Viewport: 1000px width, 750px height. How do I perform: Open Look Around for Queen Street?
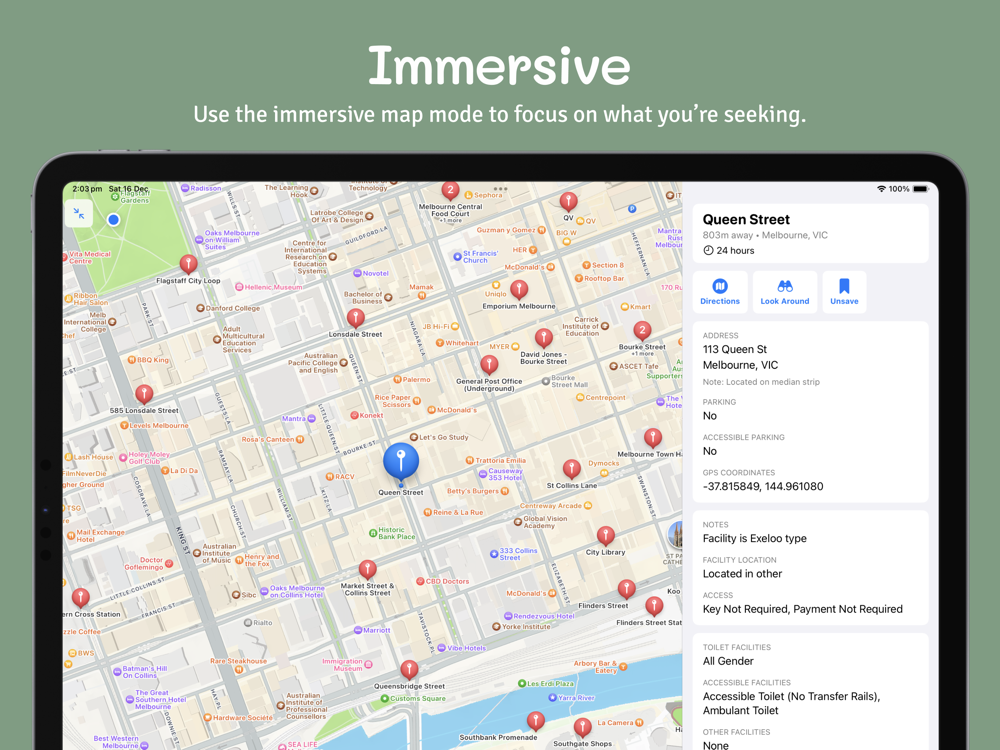click(784, 292)
